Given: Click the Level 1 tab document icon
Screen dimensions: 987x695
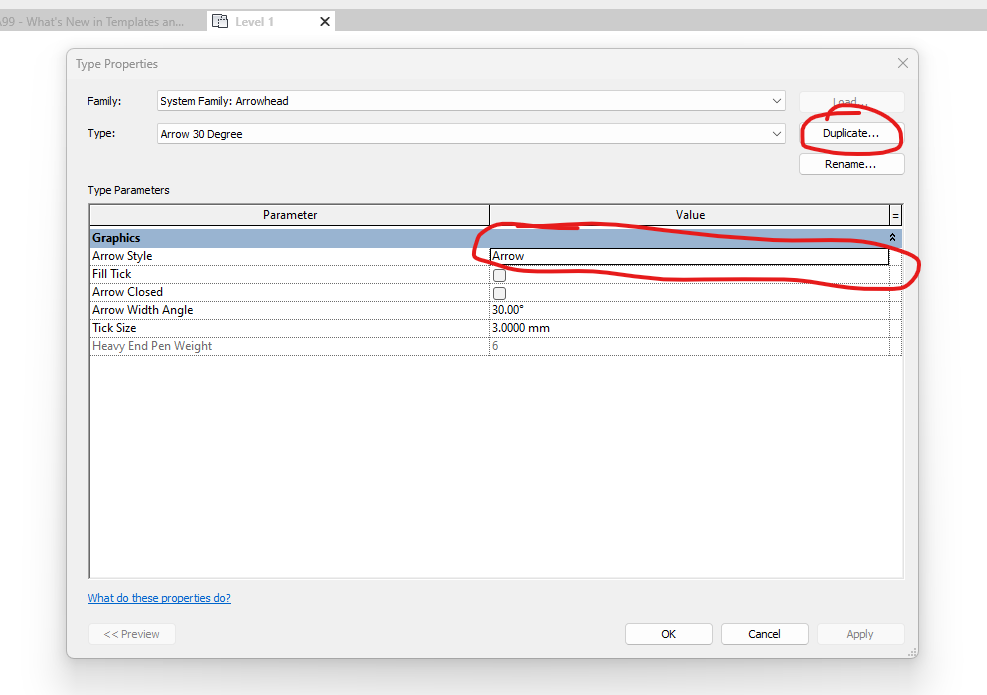Looking at the screenshot, I should (219, 20).
